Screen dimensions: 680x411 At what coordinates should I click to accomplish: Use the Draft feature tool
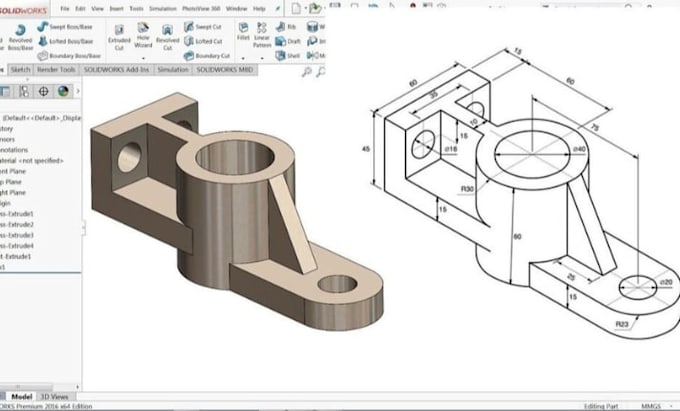click(x=288, y=41)
